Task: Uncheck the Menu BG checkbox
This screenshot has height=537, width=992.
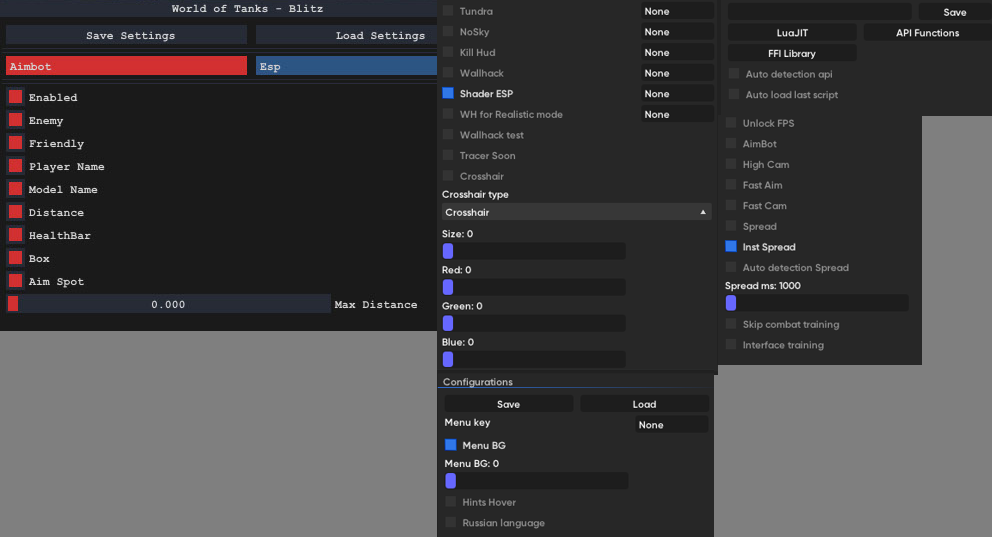Action: pyautogui.click(x=450, y=445)
